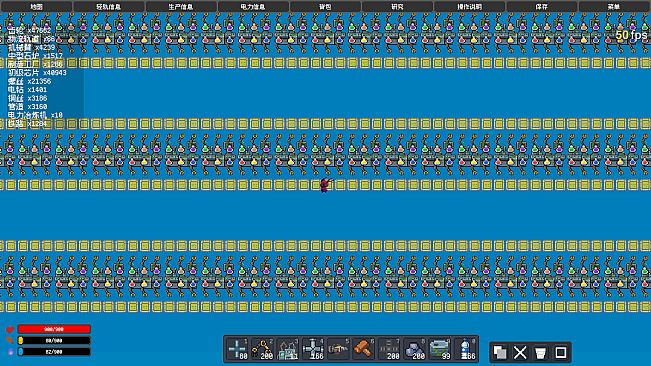The image size is (651, 366).
Task: Click the 管道 x3160 inventory row
Action: pyautogui.click(x=27, y=107)
